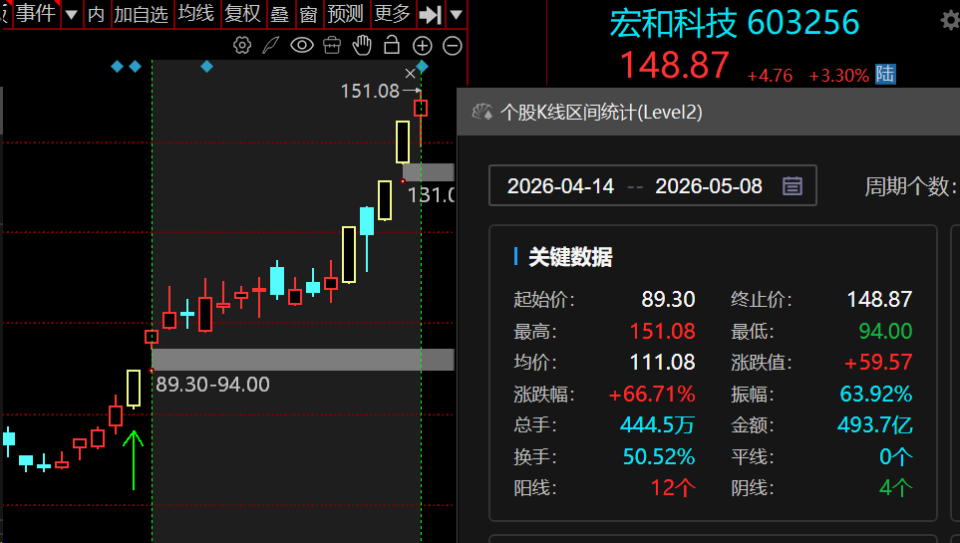This screenshot has height=543, width=960.
Task: Select the feather drawing tool icon
Action: 271,45
